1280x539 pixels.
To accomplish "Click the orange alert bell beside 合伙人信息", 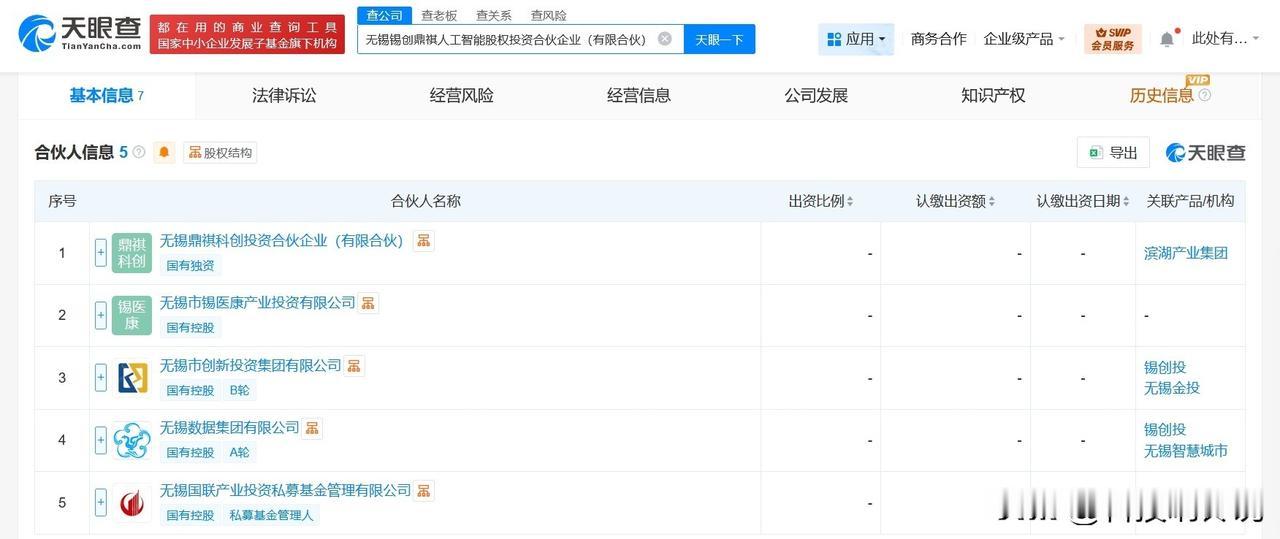I will tap(165, 152).
